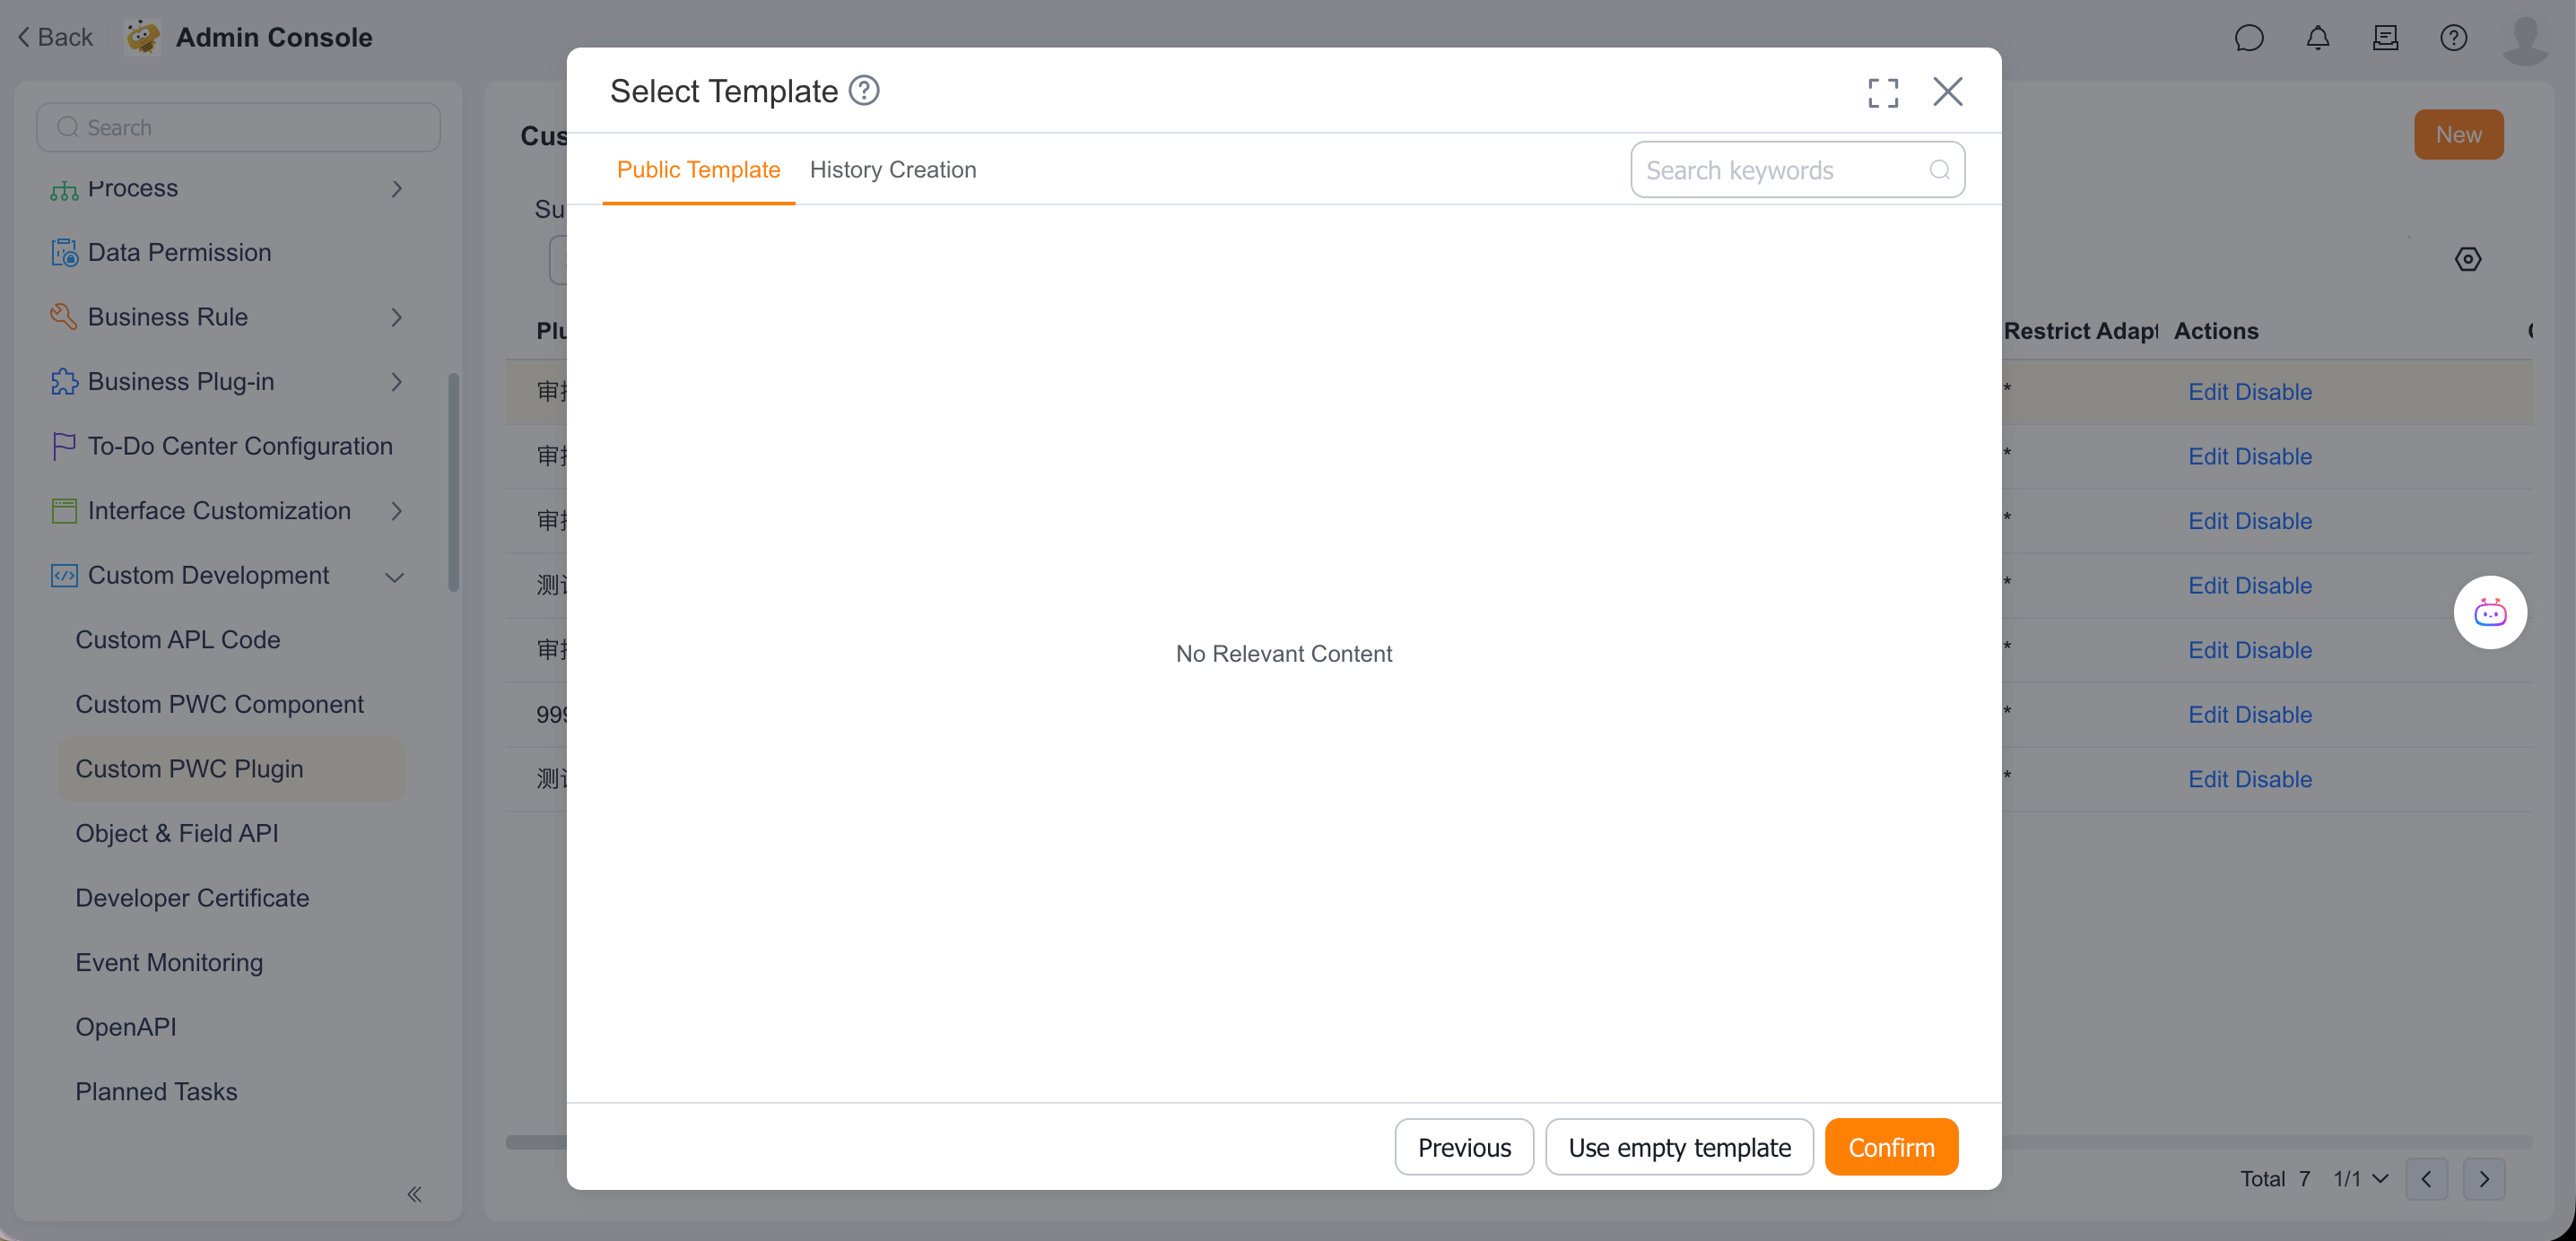Expand the Select Template dialog to fullscreen
This screenshot has height=1241, width=2576.
pyautogui.click(x=1883, y=91)
